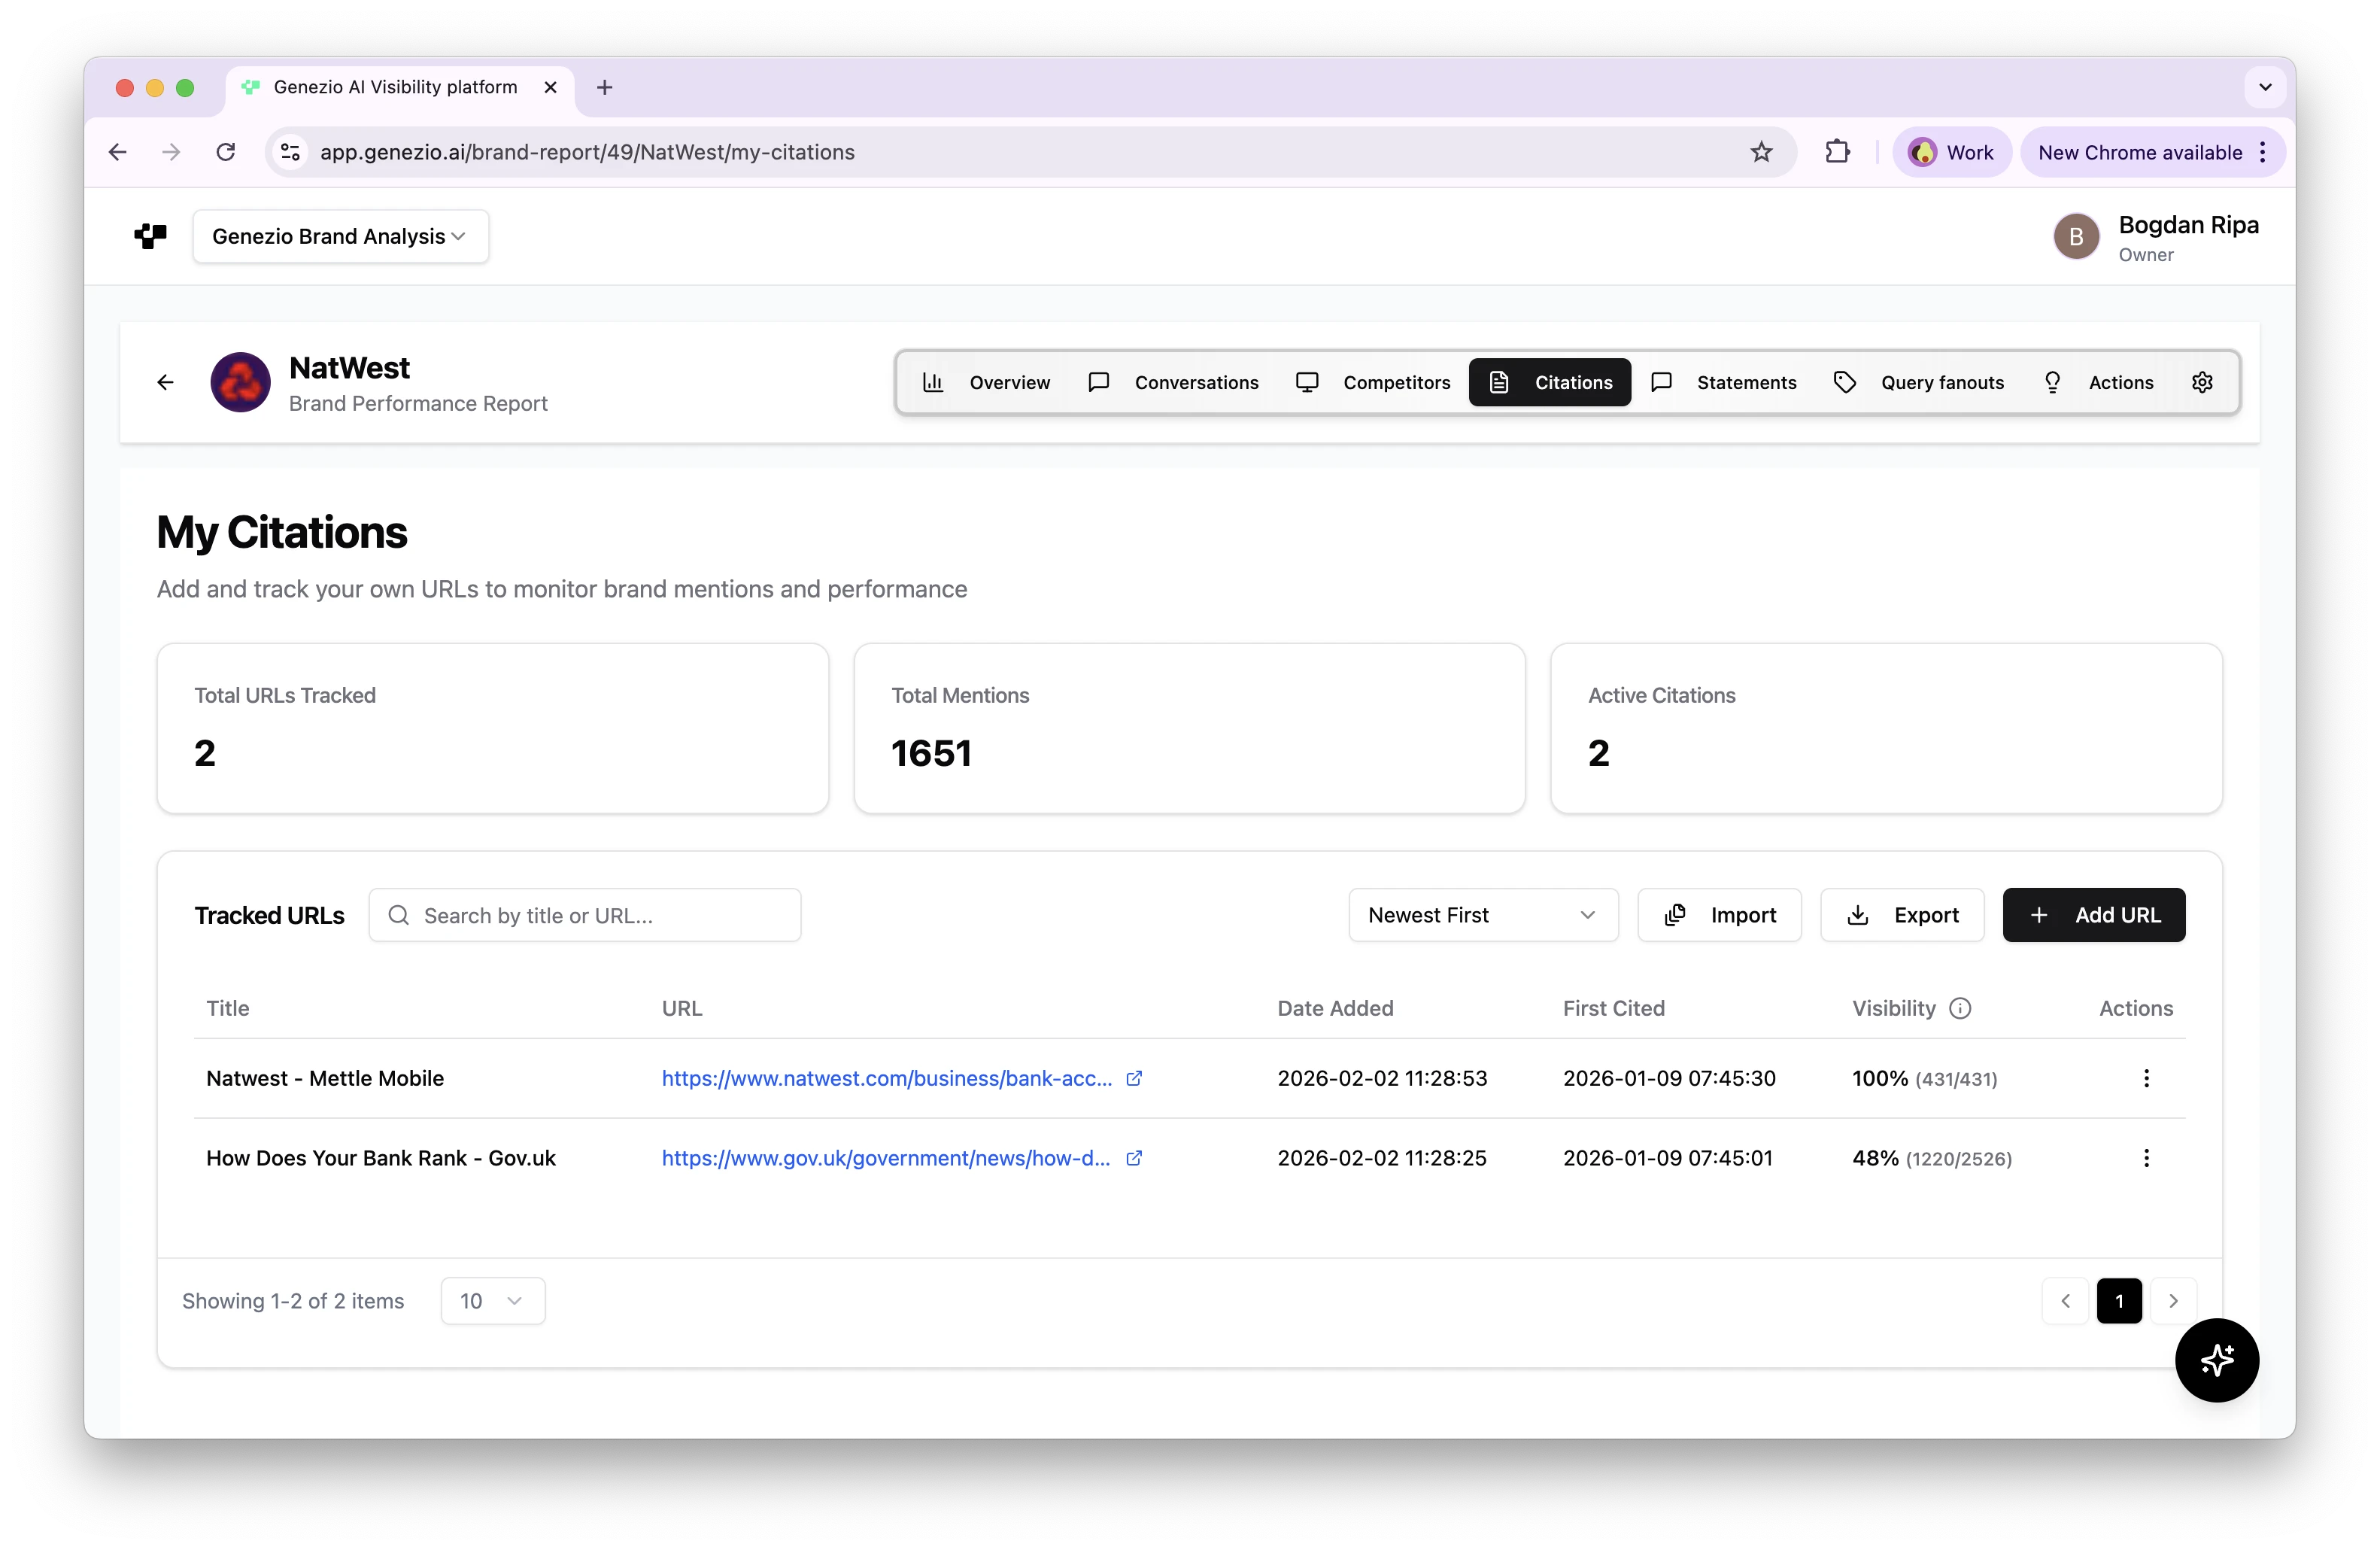Select the Actions lightbulb icon

point(2053,382)
